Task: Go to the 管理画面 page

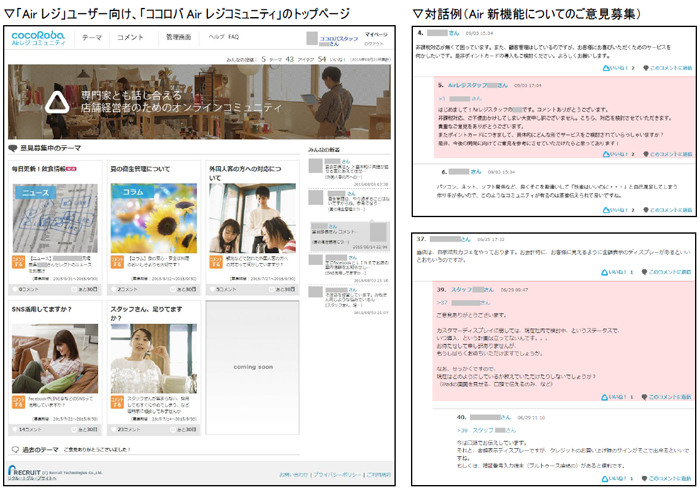Action: pyautogui.click(x=178, y=37)
